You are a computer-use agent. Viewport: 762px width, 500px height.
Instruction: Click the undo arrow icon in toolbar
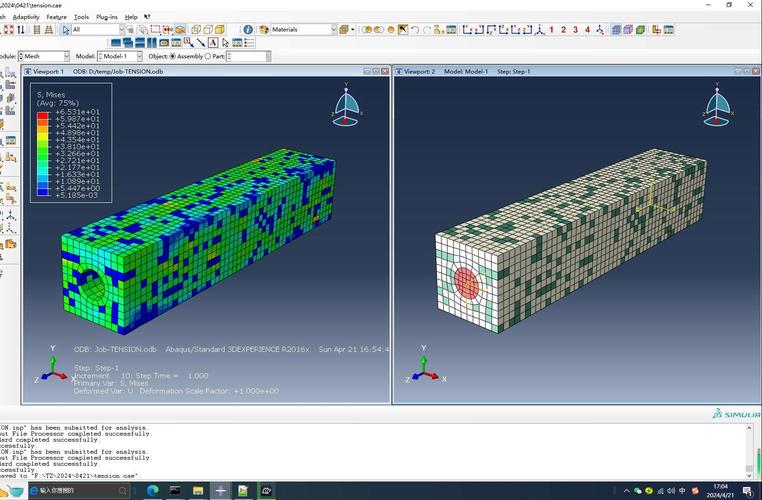pos(414,30)
